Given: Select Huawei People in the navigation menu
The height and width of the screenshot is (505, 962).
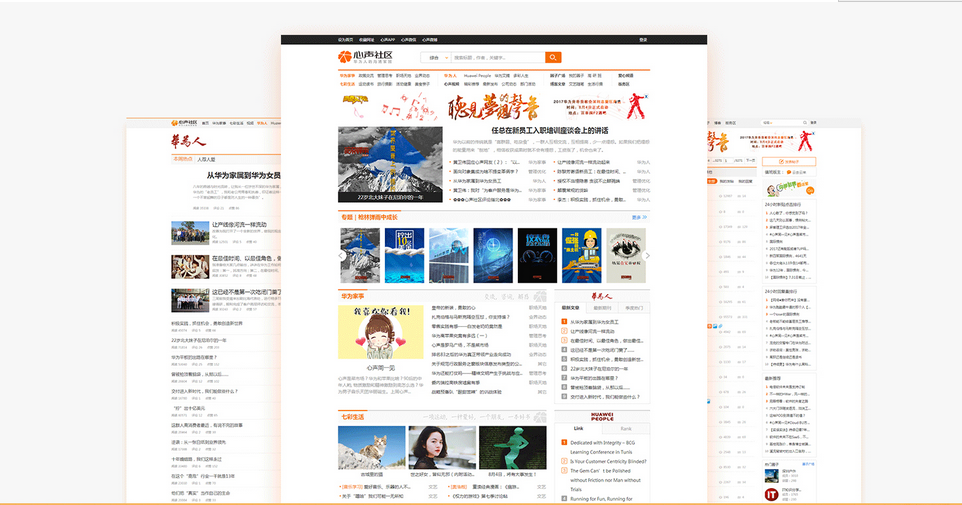Looking at the screenshot, I should pyautogui.click(x=477, y=76).
